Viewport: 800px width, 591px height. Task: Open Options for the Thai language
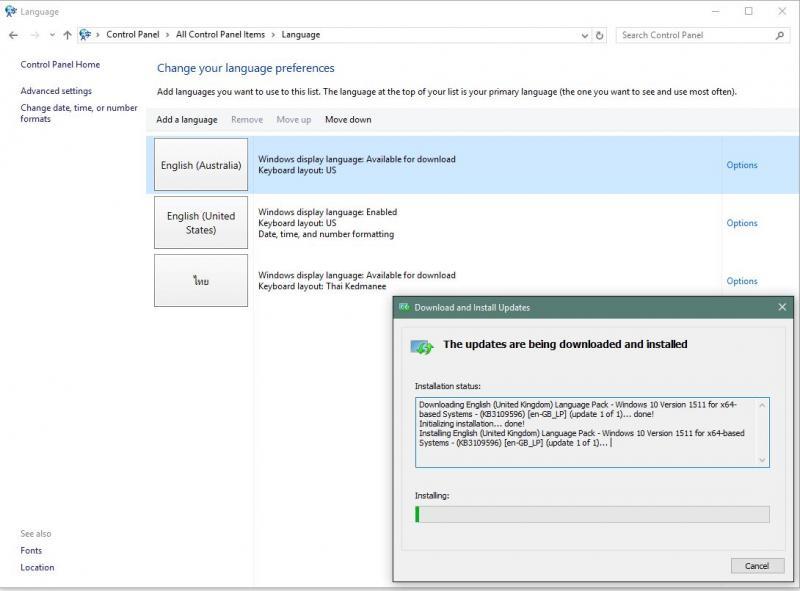[742, 281]
